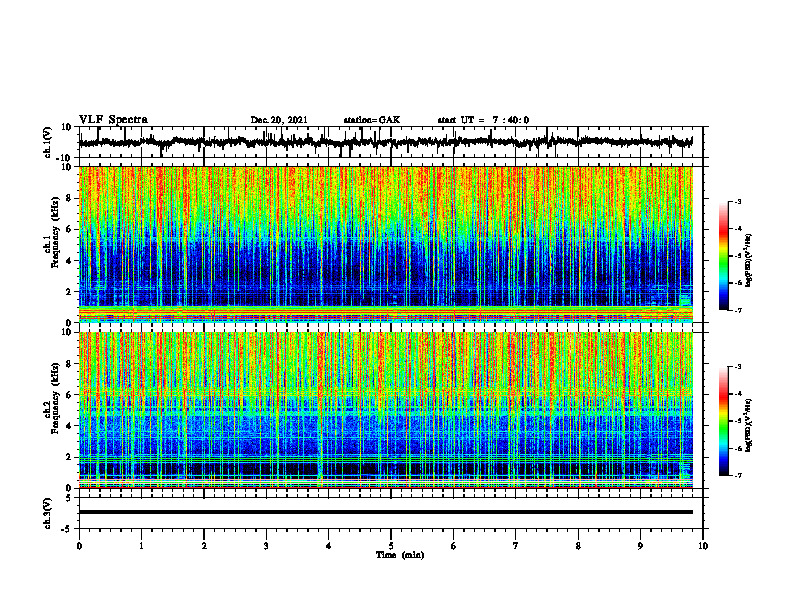Click time axis tick label "2"
Viewport: 792px width, 612px height.
pos(204,546)
